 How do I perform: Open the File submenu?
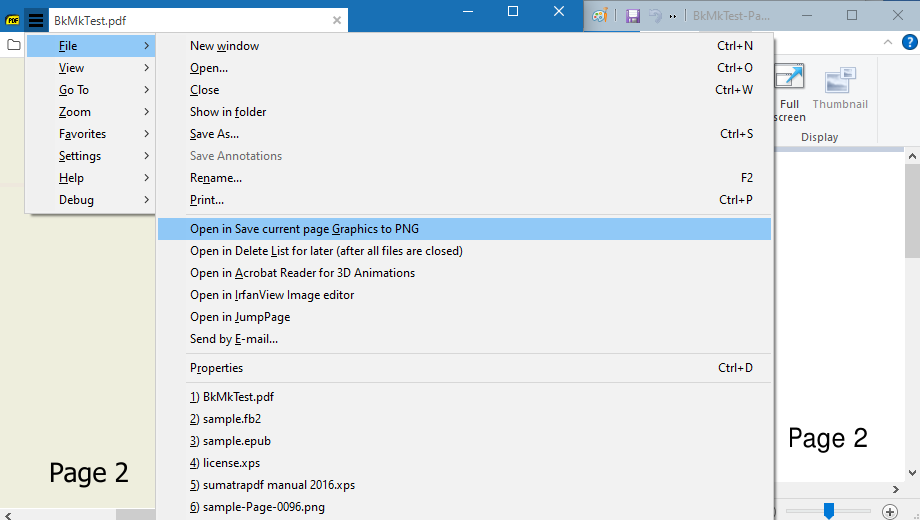click(91, 46)
